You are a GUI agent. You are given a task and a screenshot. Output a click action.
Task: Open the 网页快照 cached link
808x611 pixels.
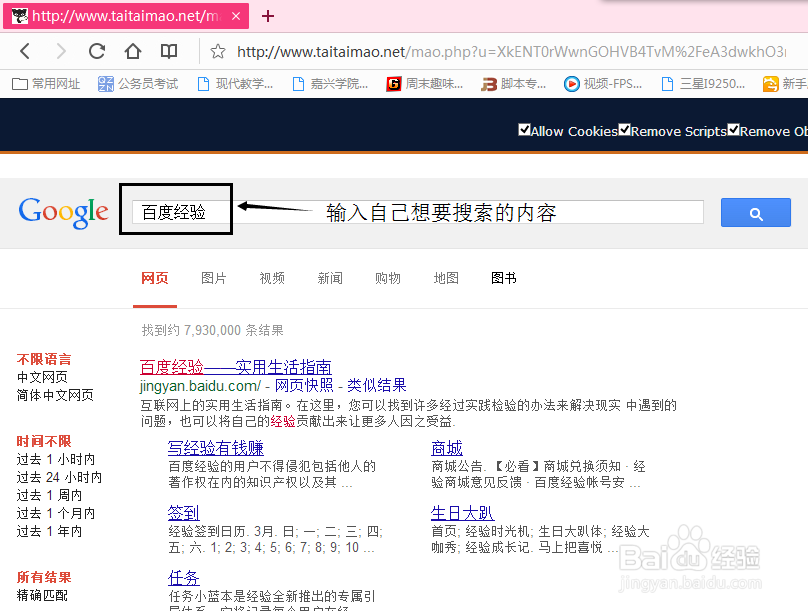point(304,385)
